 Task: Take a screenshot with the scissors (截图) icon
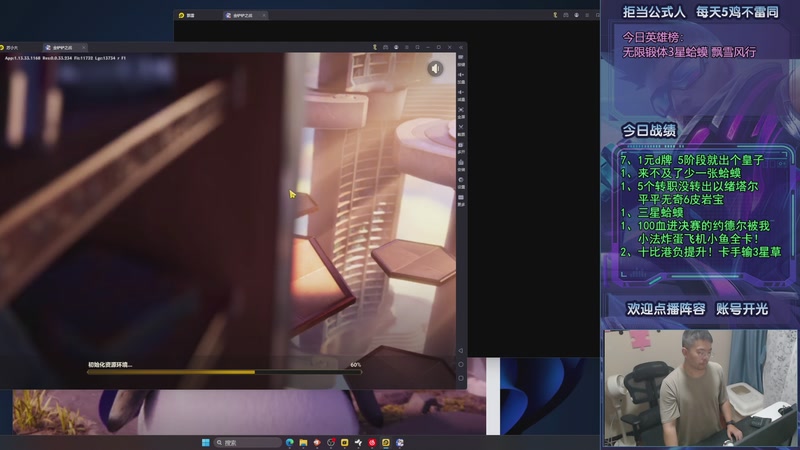tap(461, 130)
